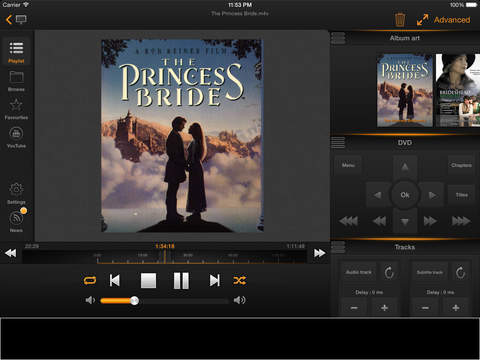Image resolution: width=480 pixels, height=360 pixels.
Task: Collapse the Album art section handle
Action: 338,38
